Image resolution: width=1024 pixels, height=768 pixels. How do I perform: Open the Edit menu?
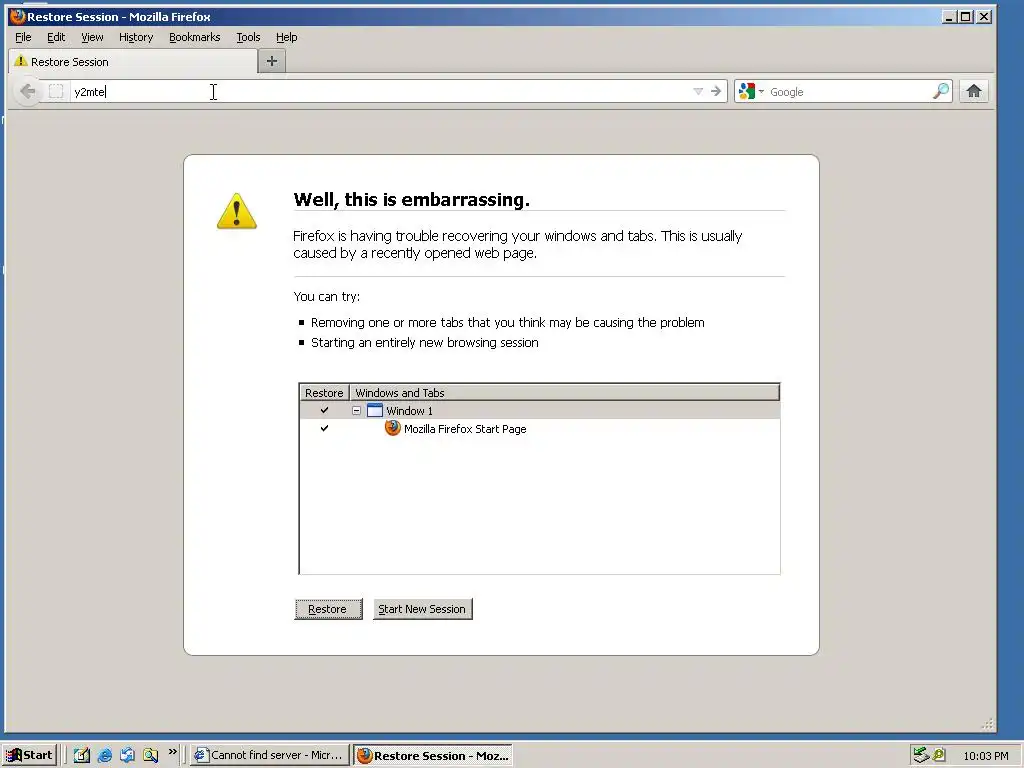click(x=56, y=37)
